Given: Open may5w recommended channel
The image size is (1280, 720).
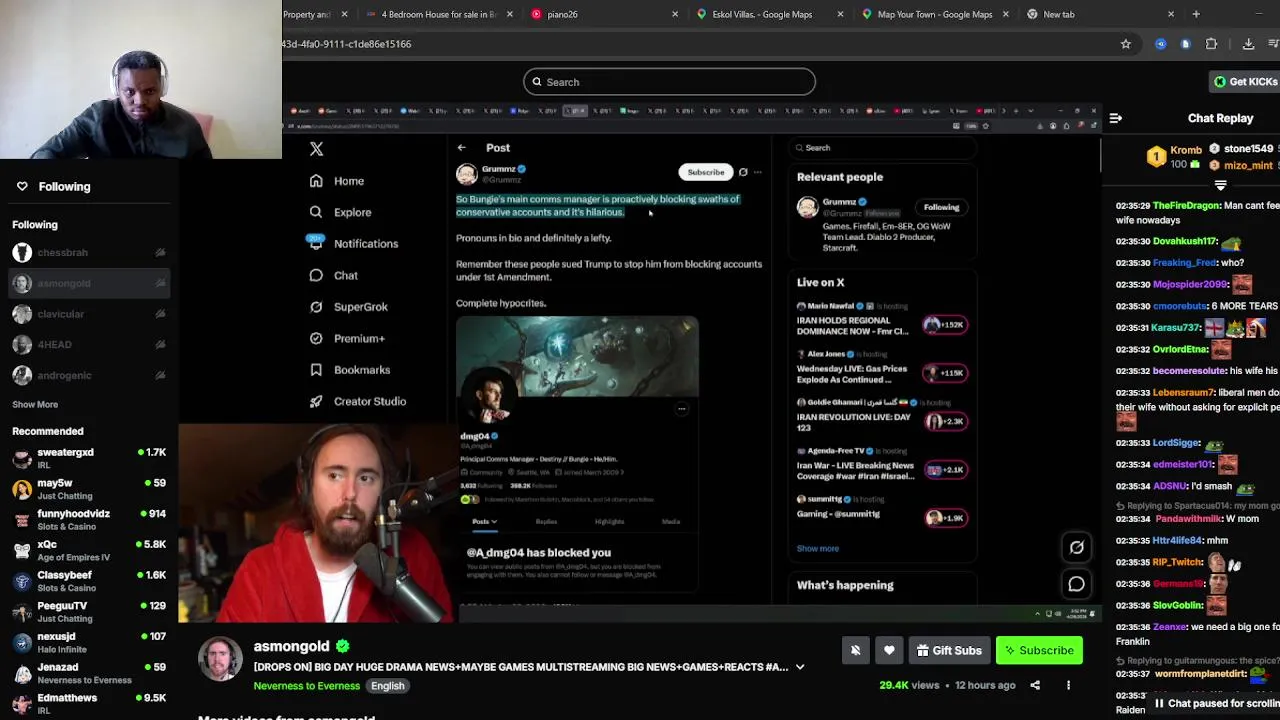Looking at the screenshot, I should coord(88,489).
